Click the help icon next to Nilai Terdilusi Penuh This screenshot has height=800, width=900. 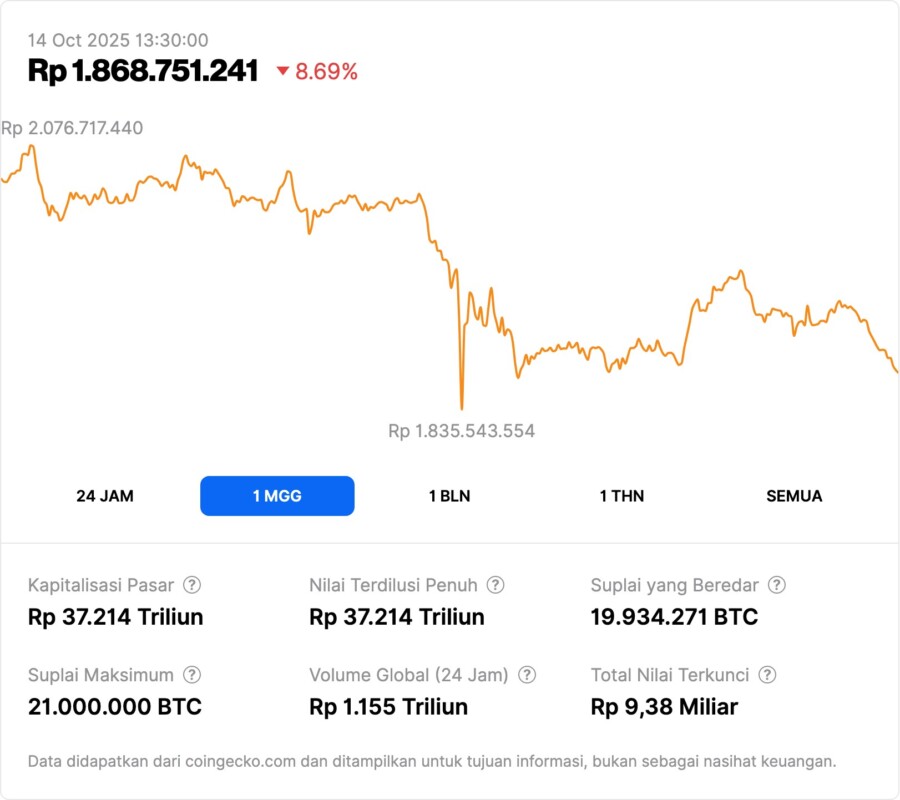coord(495,585)
